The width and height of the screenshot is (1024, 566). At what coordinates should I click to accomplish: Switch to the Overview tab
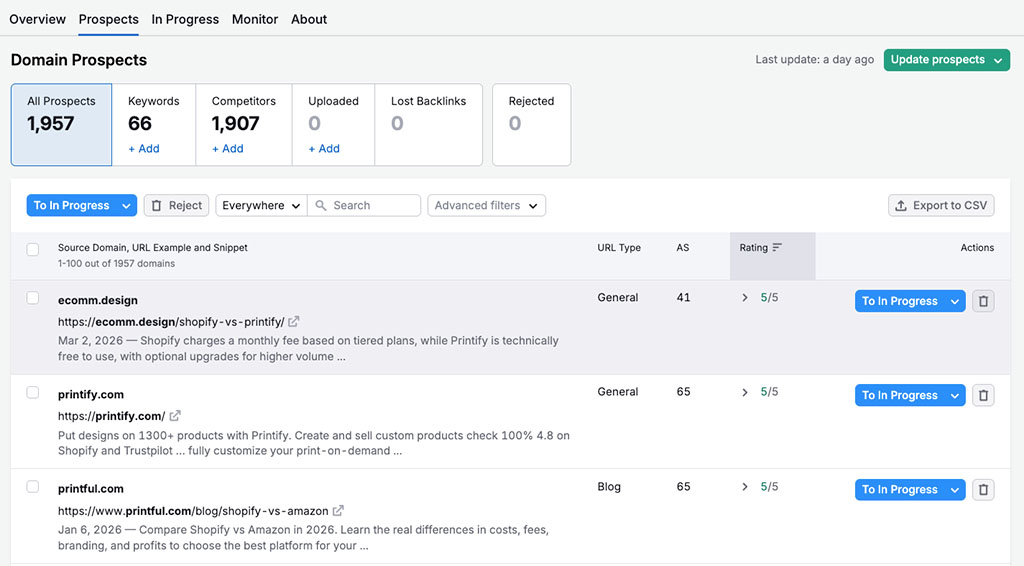[x=37, y=20]
